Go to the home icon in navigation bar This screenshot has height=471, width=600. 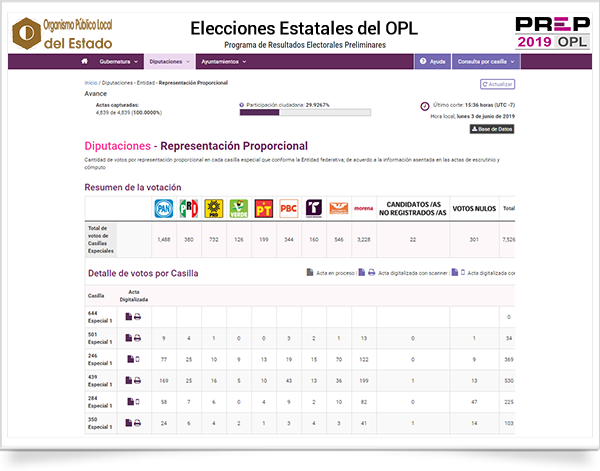[85, 61]
